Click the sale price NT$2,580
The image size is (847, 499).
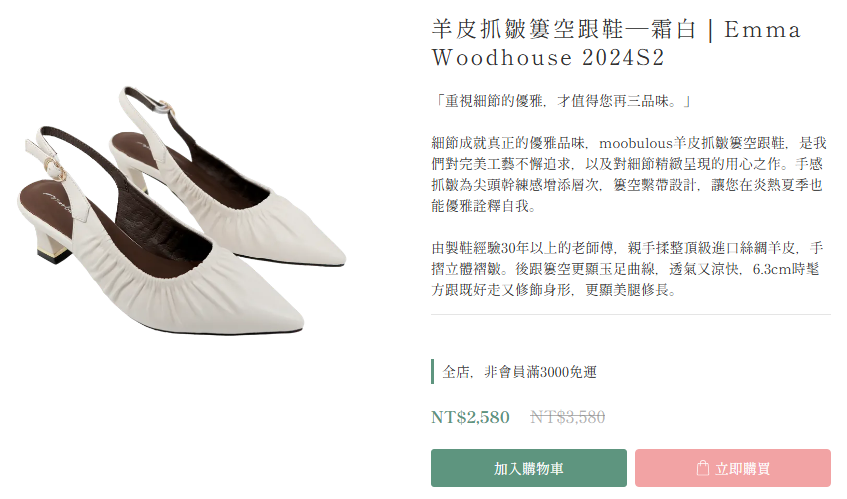470,417
